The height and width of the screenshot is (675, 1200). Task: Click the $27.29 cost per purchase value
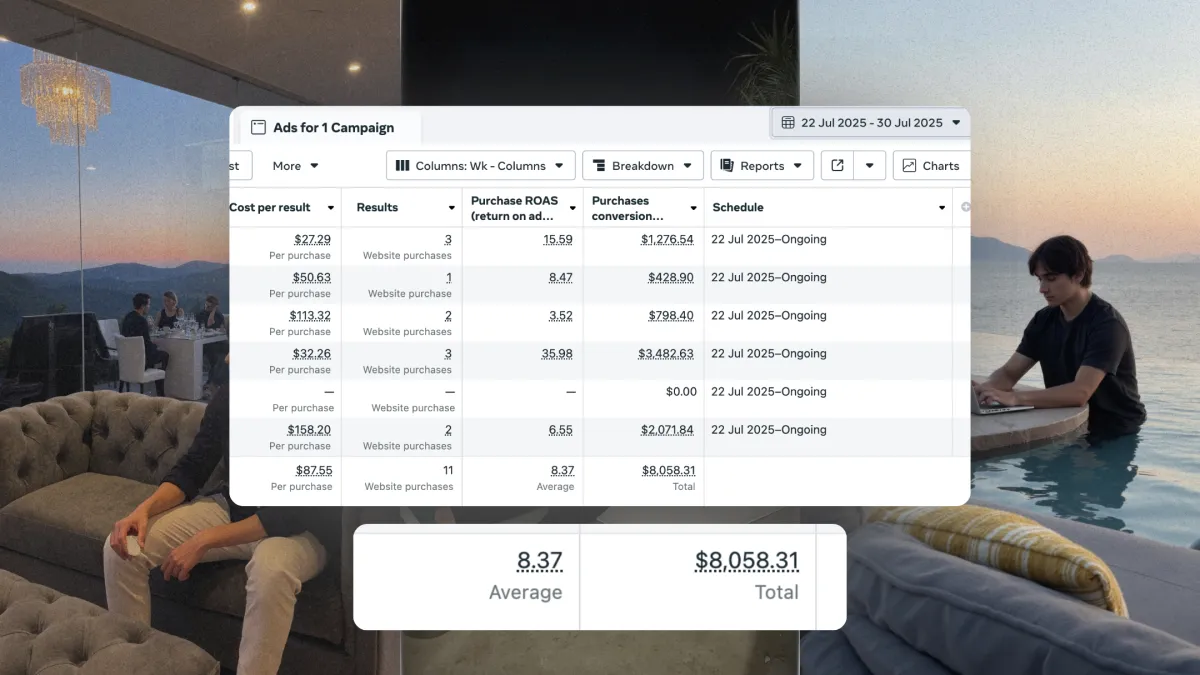tap(312, 240)
